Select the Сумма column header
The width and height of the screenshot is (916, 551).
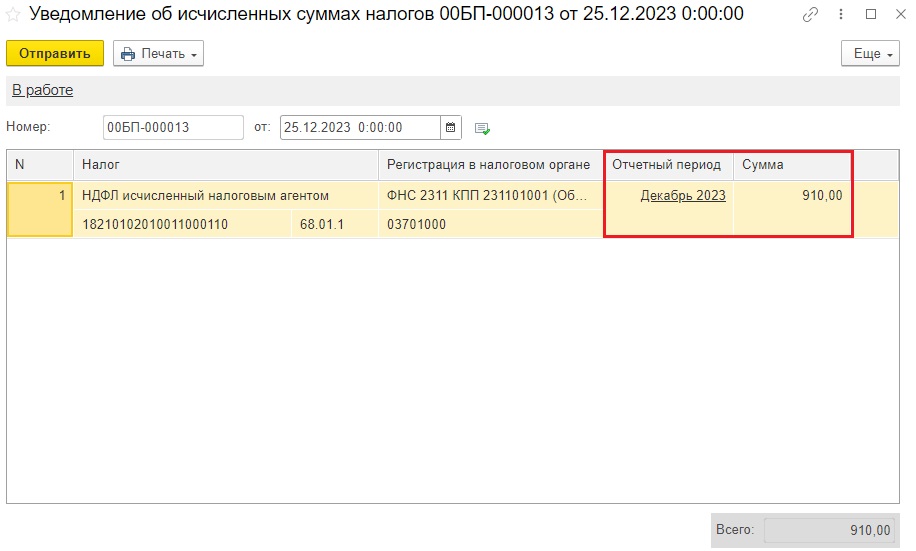[792, 165]
